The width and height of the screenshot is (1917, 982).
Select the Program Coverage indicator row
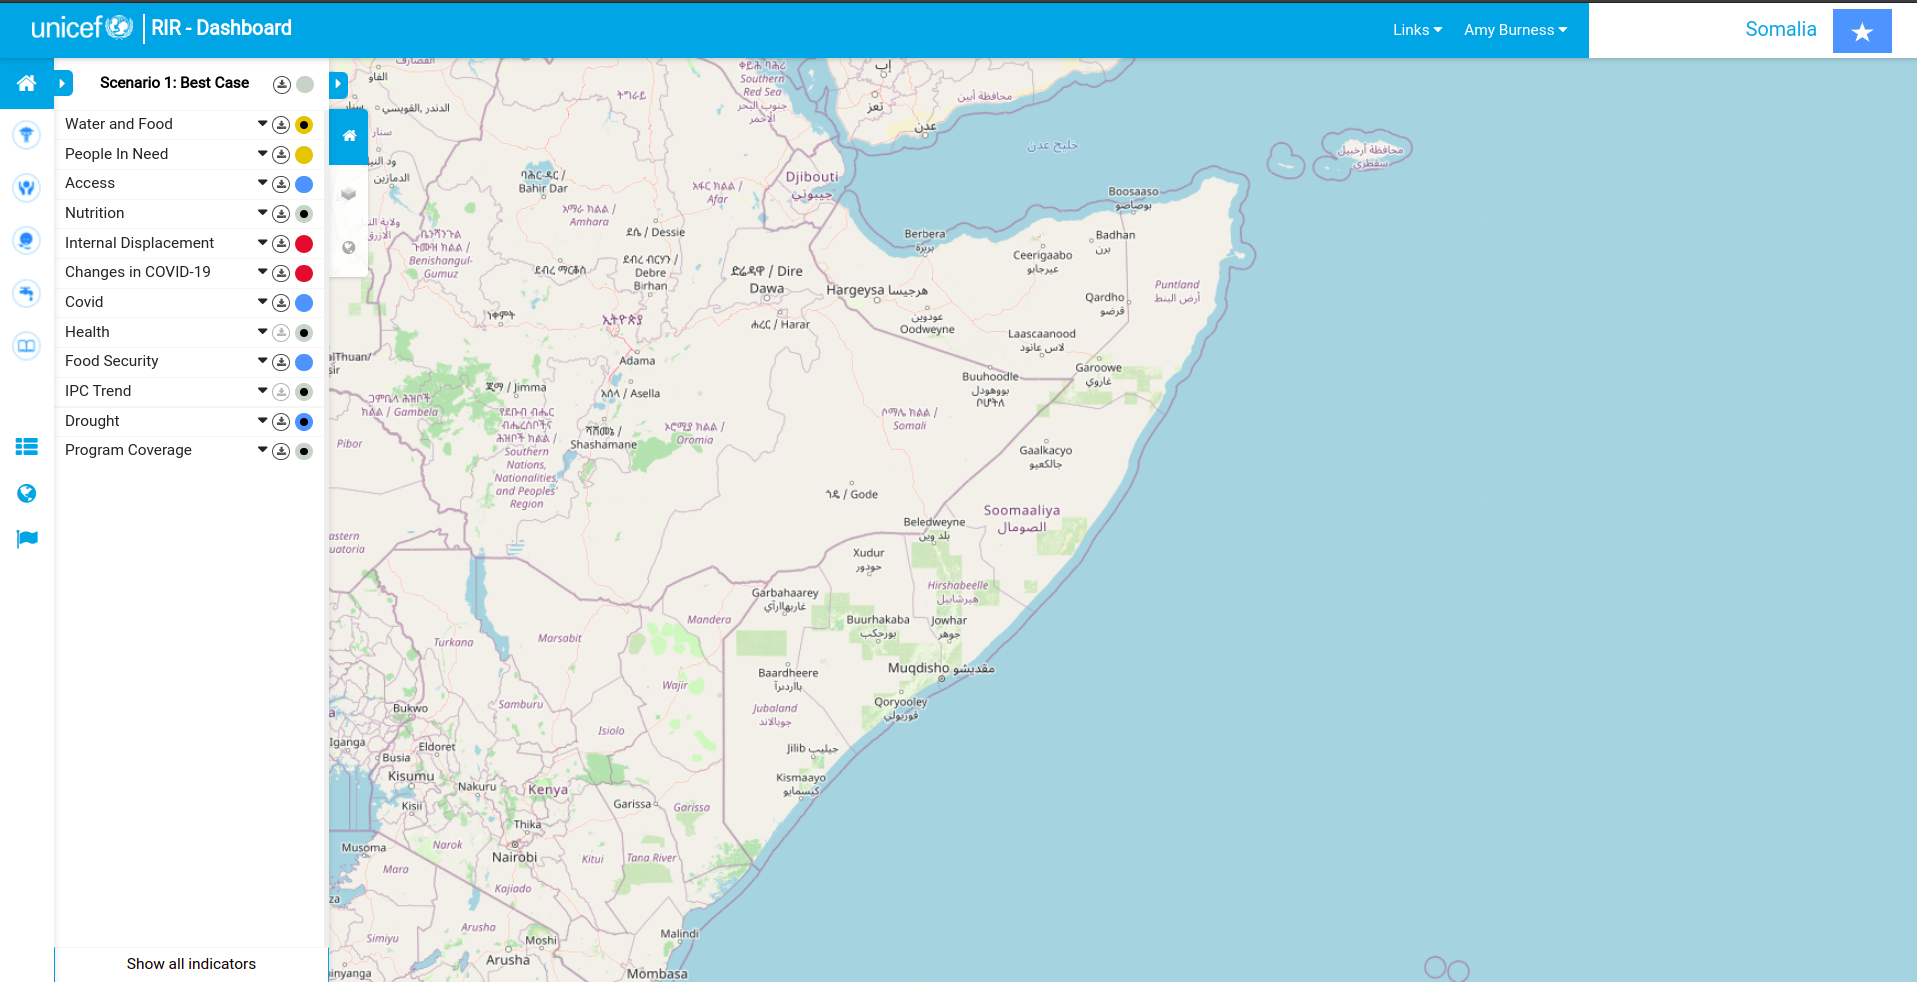(190, 450)
